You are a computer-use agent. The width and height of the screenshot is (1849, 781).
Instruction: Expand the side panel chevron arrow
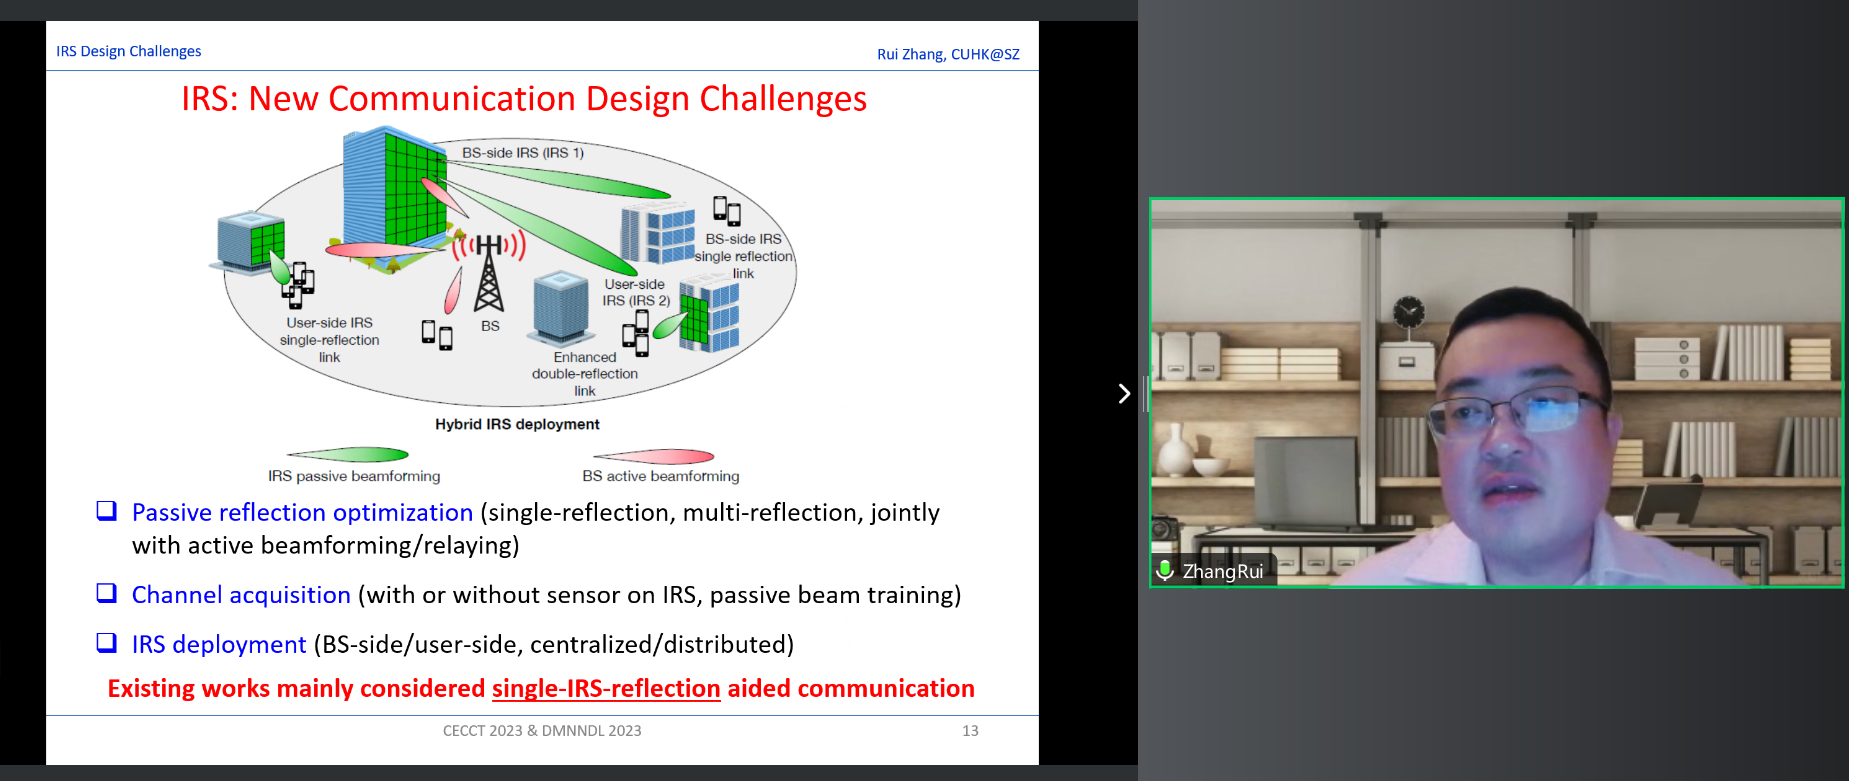[1124, 393]
